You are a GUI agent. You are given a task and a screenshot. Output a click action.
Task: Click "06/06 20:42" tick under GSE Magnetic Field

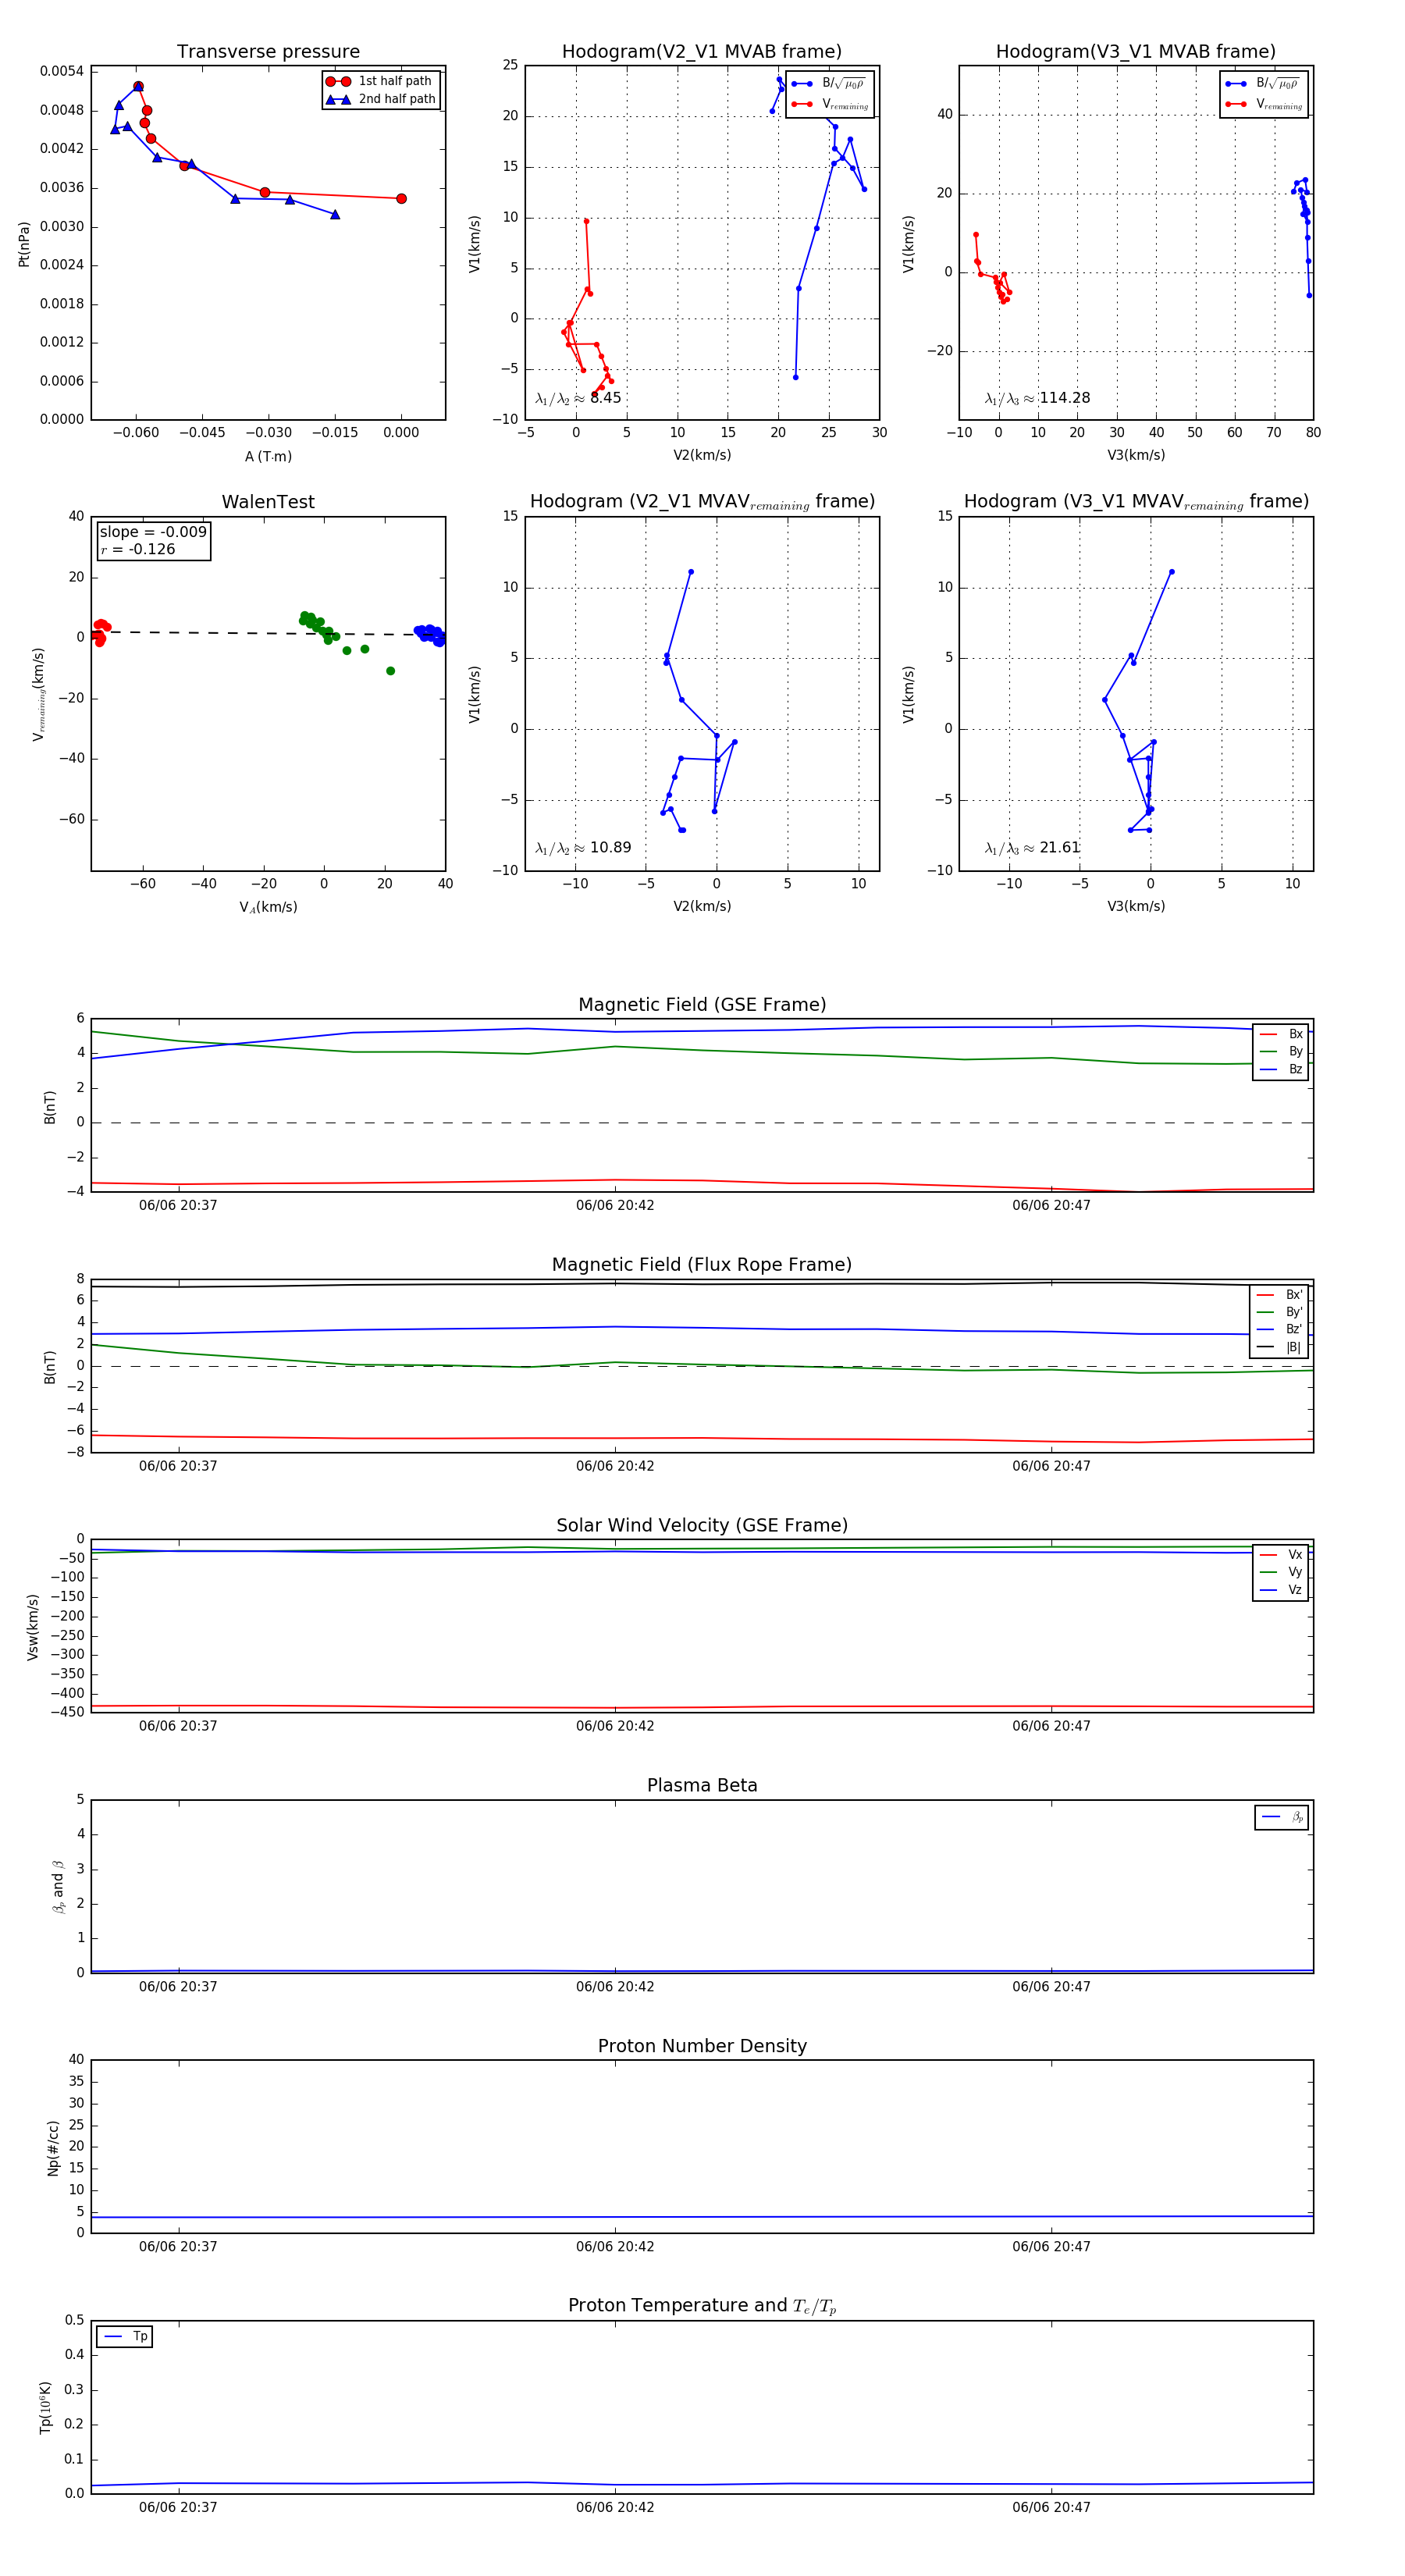click(615, 1206)
